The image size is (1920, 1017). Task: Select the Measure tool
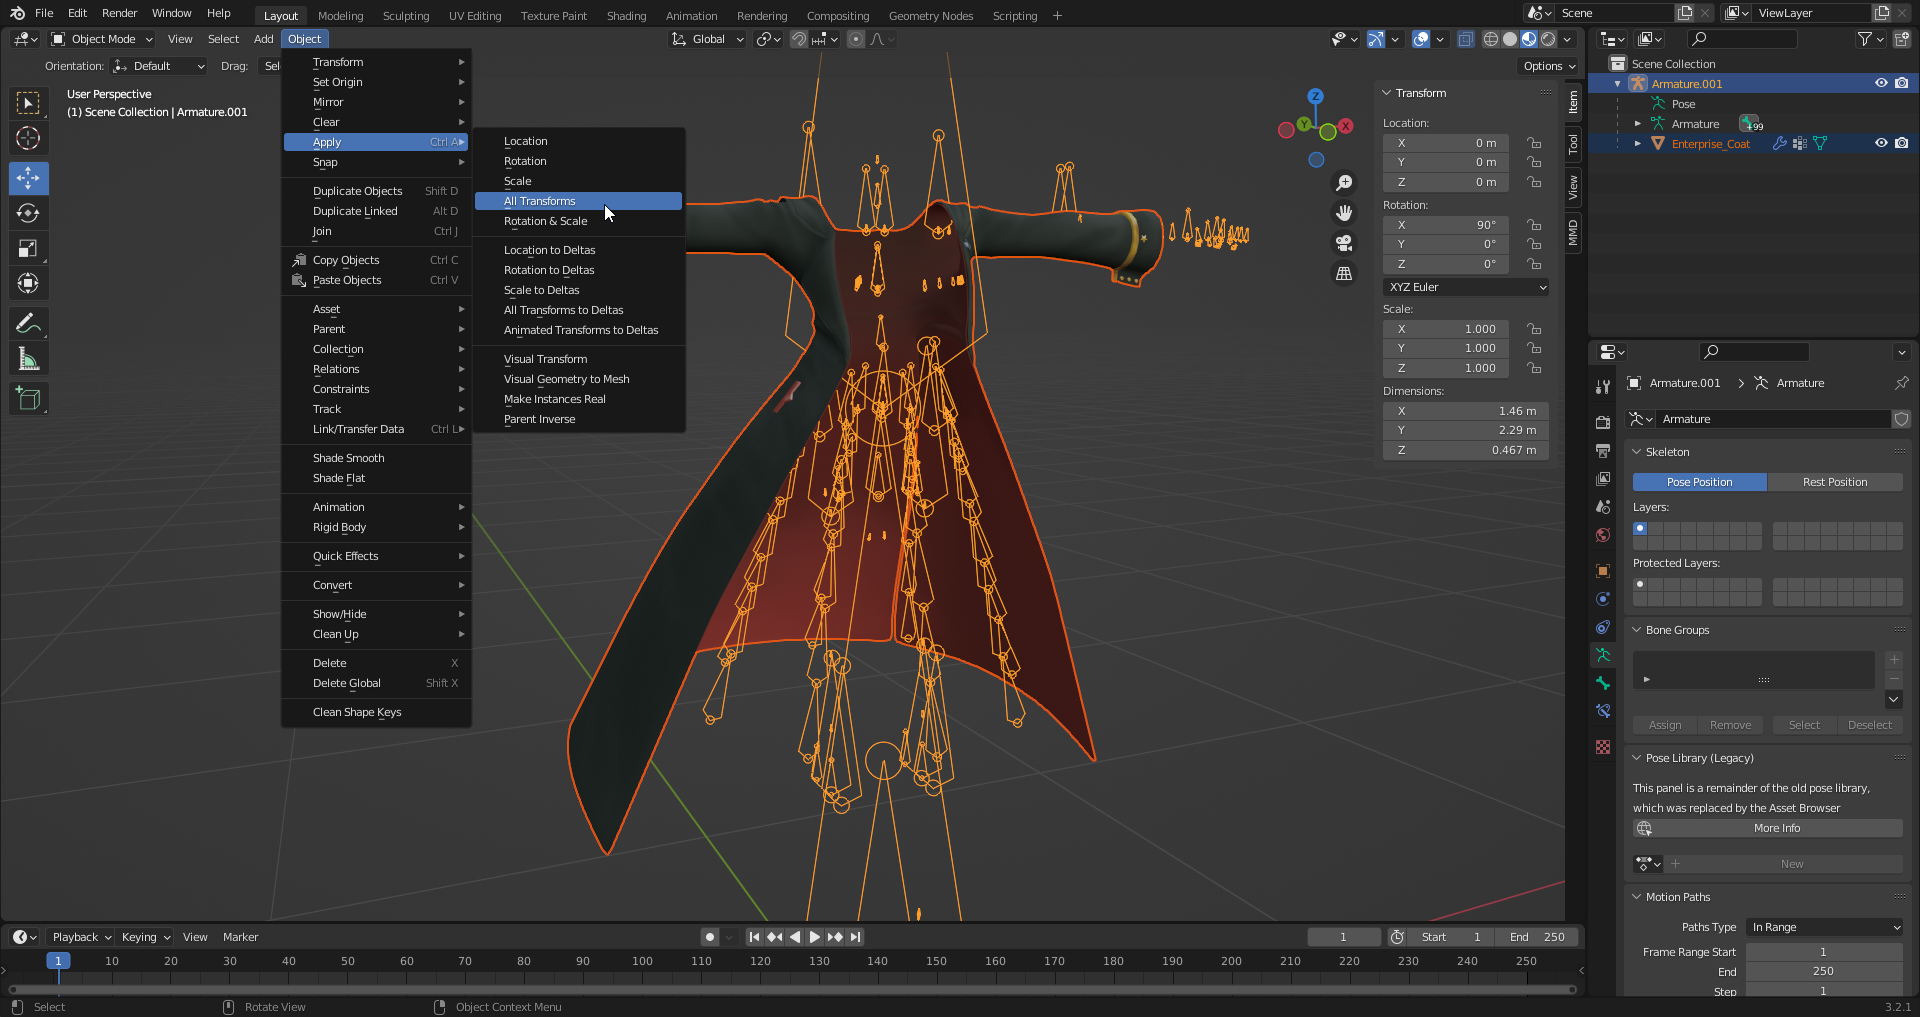(x=28, y=359)
